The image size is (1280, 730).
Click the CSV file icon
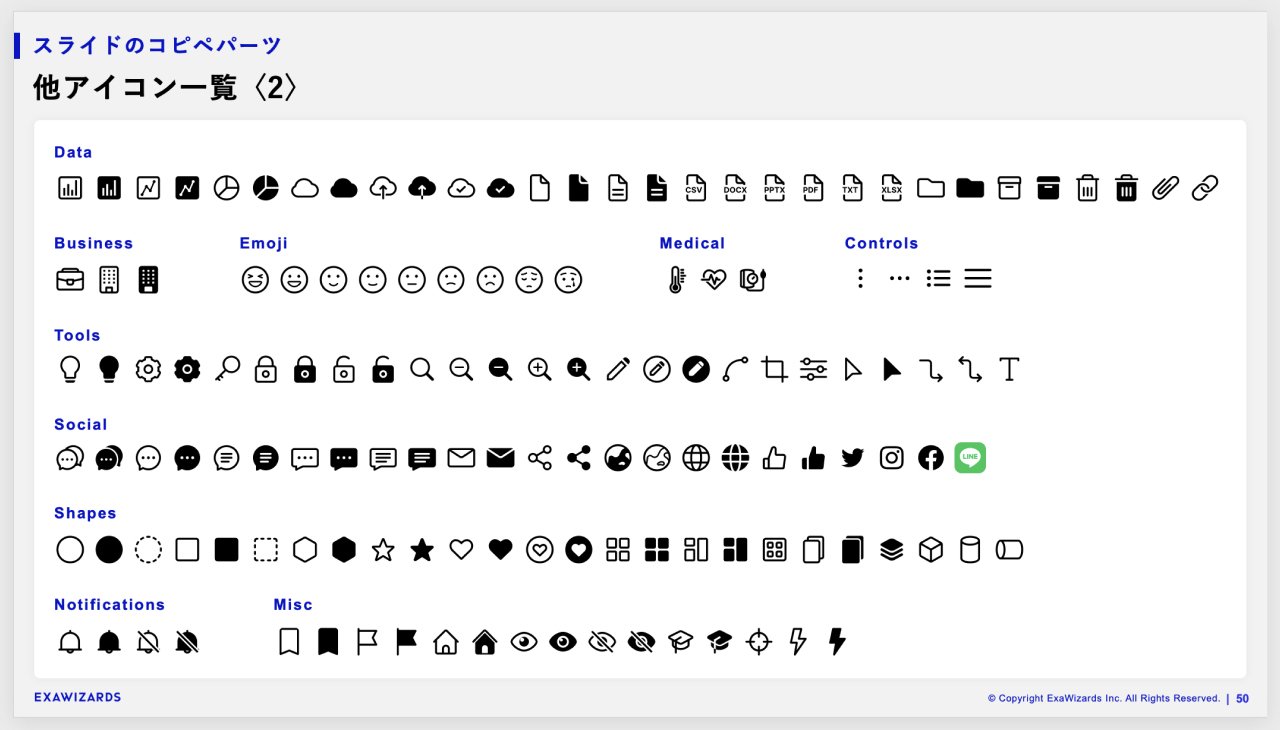coord(695,187)
